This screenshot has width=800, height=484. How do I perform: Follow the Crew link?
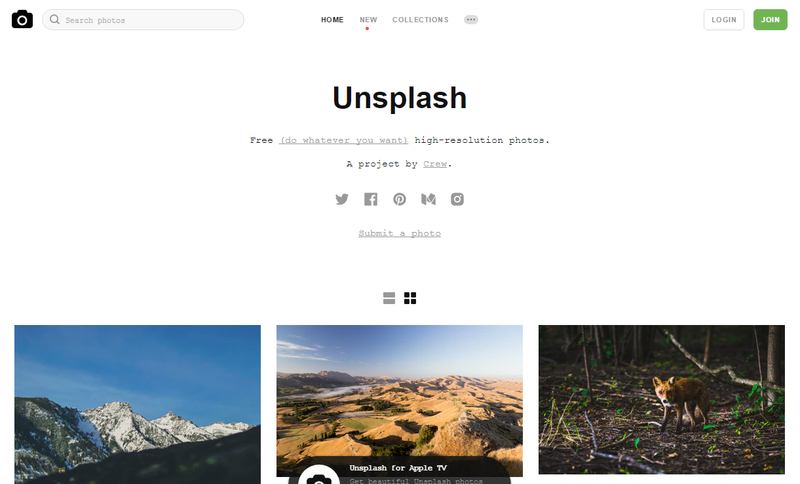pos(435,164)
